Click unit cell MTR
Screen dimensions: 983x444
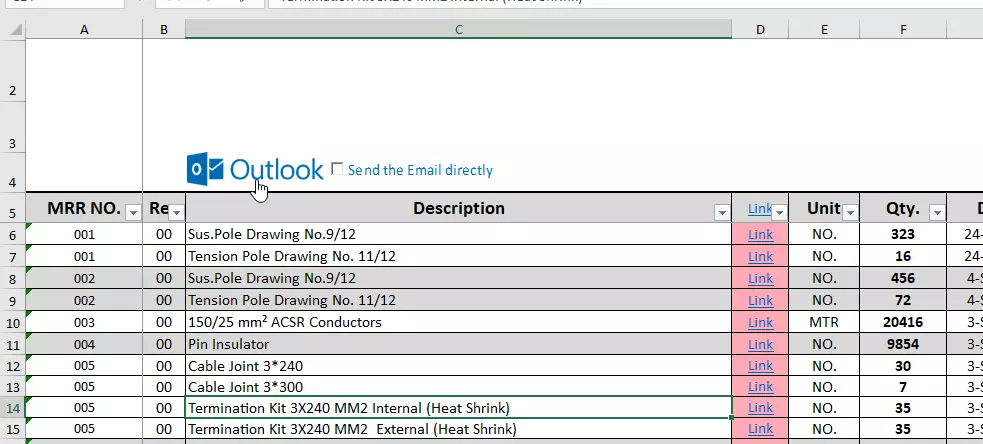(824, 322)
